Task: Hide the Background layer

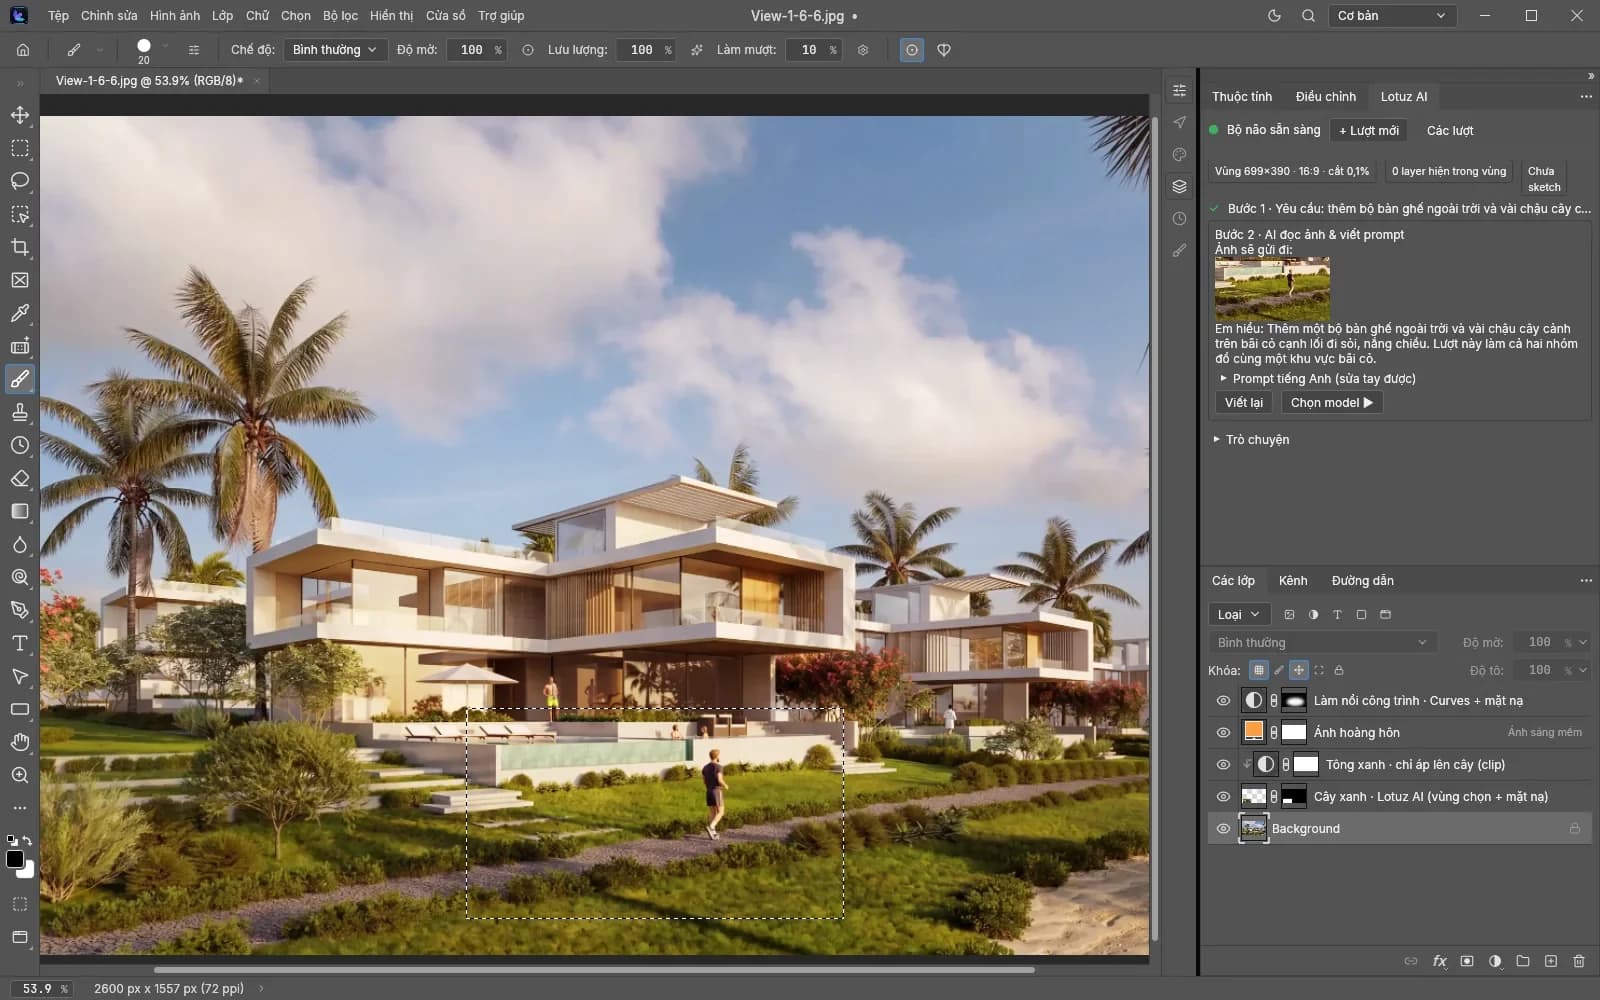Action: (x=1222, y=829)
